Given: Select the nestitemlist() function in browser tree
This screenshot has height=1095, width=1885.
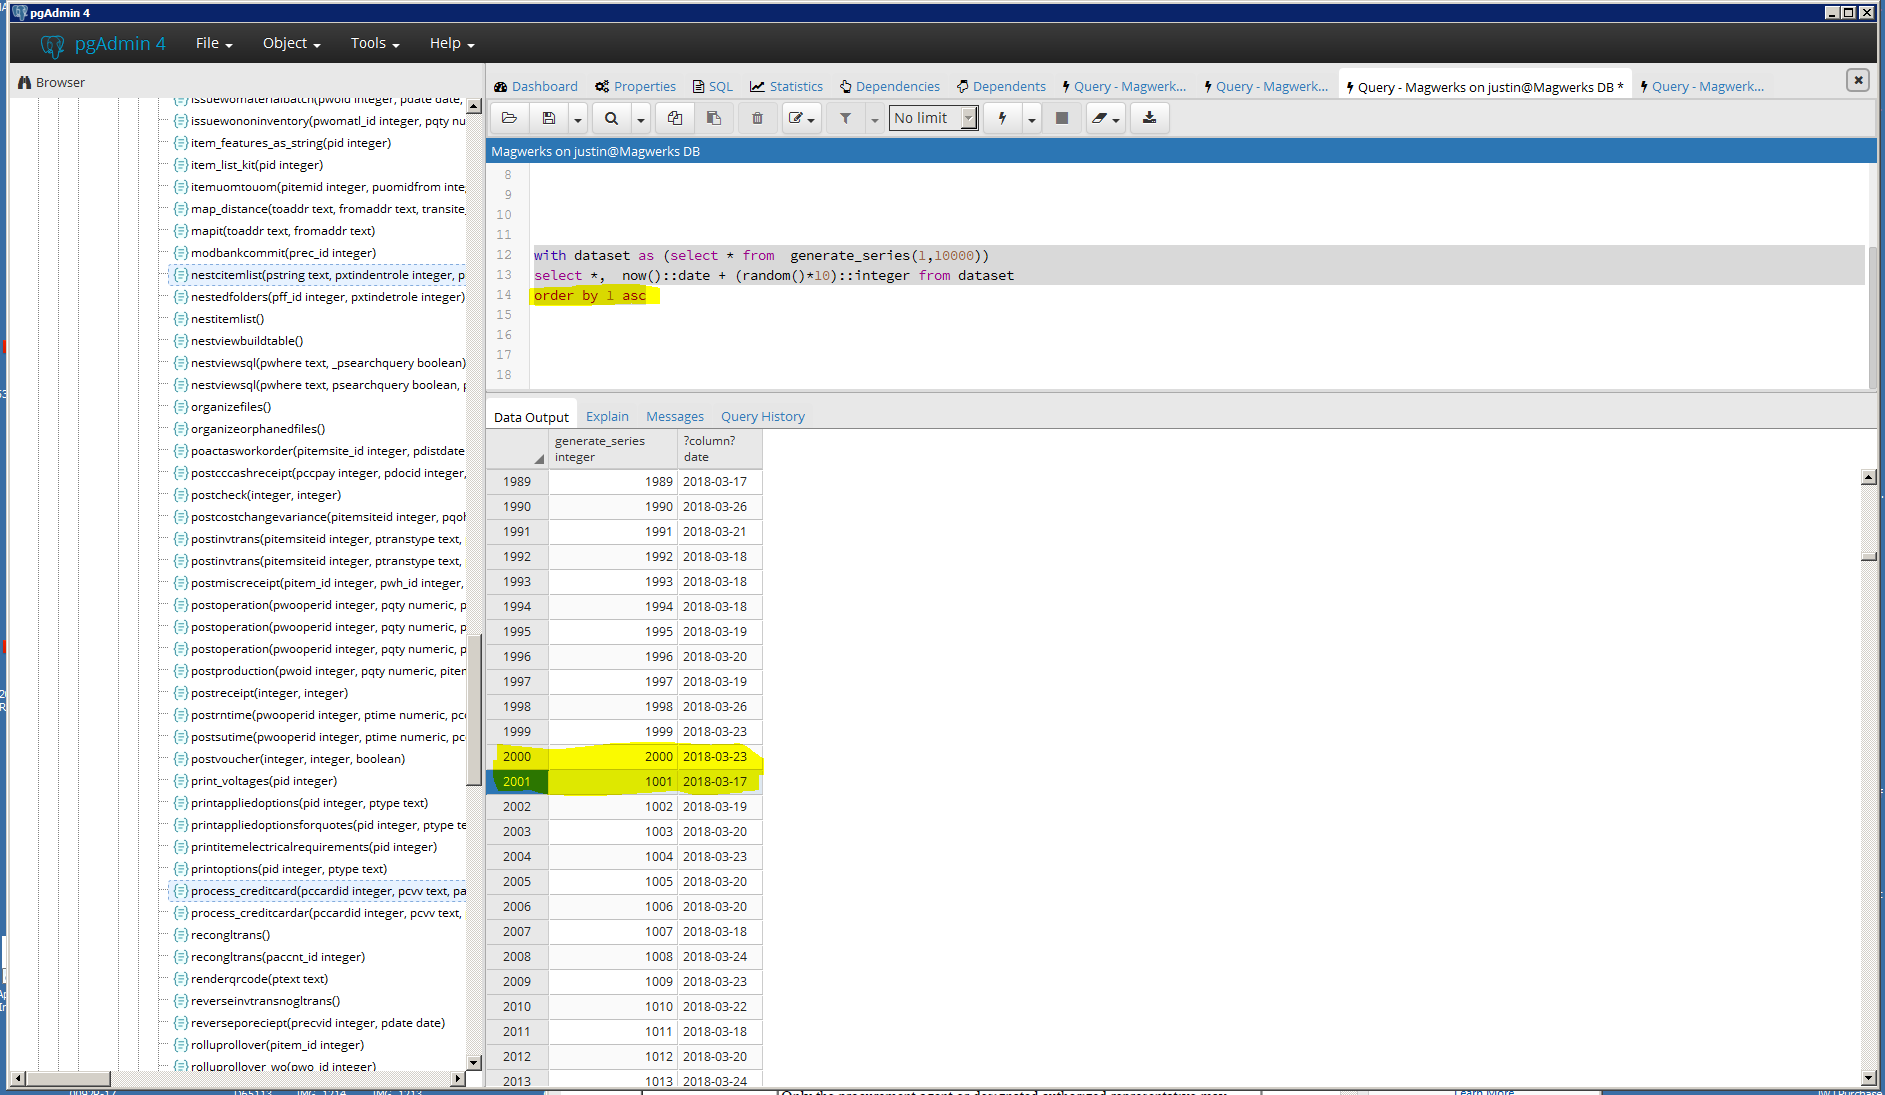Looking at the screenshot, I should 227,319.
